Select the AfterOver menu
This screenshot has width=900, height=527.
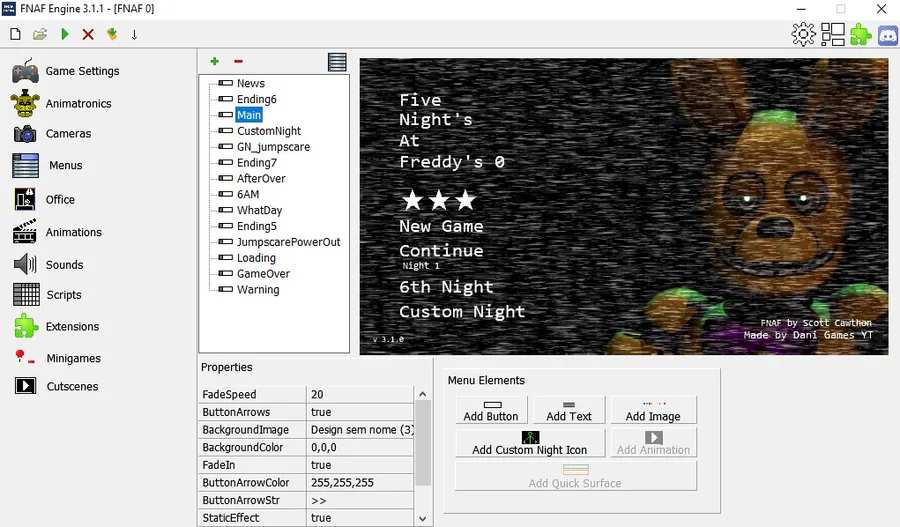261,179
